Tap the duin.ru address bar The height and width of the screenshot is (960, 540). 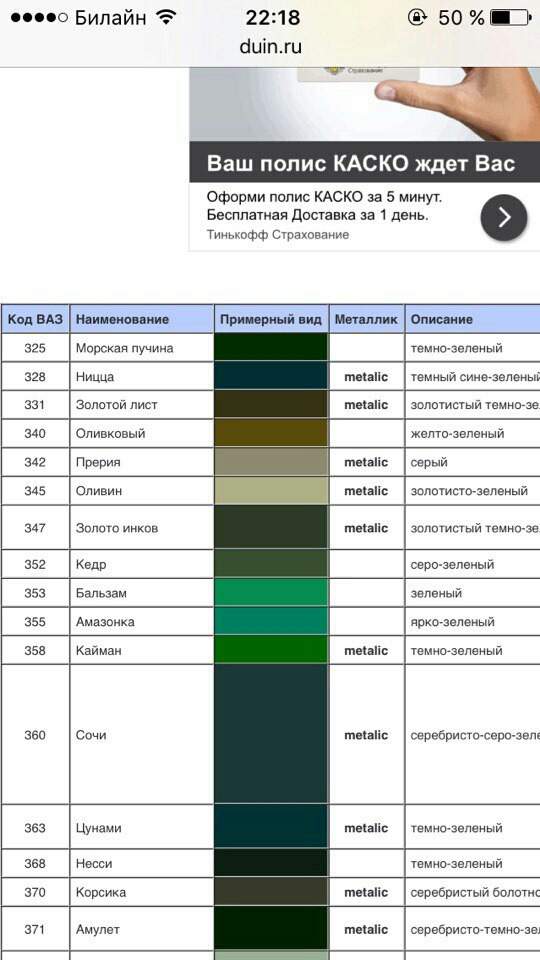point(270,47)
